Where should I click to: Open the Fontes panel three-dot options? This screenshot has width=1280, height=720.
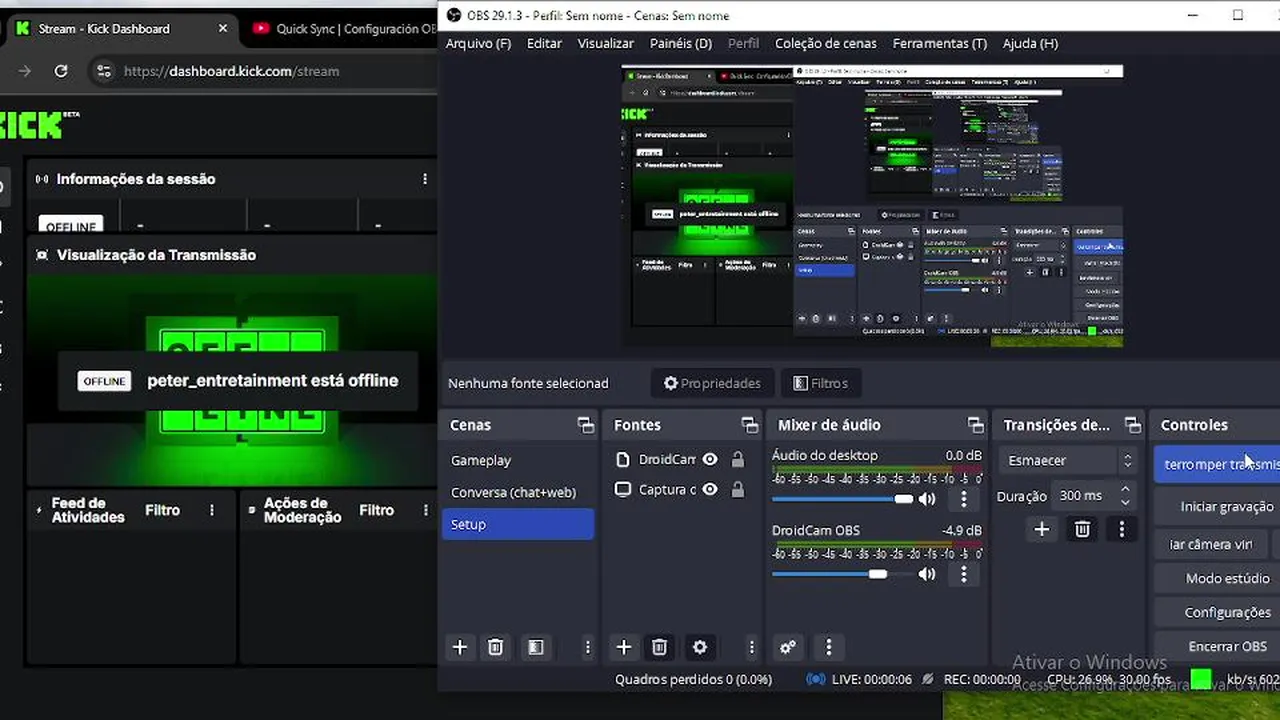752,647
